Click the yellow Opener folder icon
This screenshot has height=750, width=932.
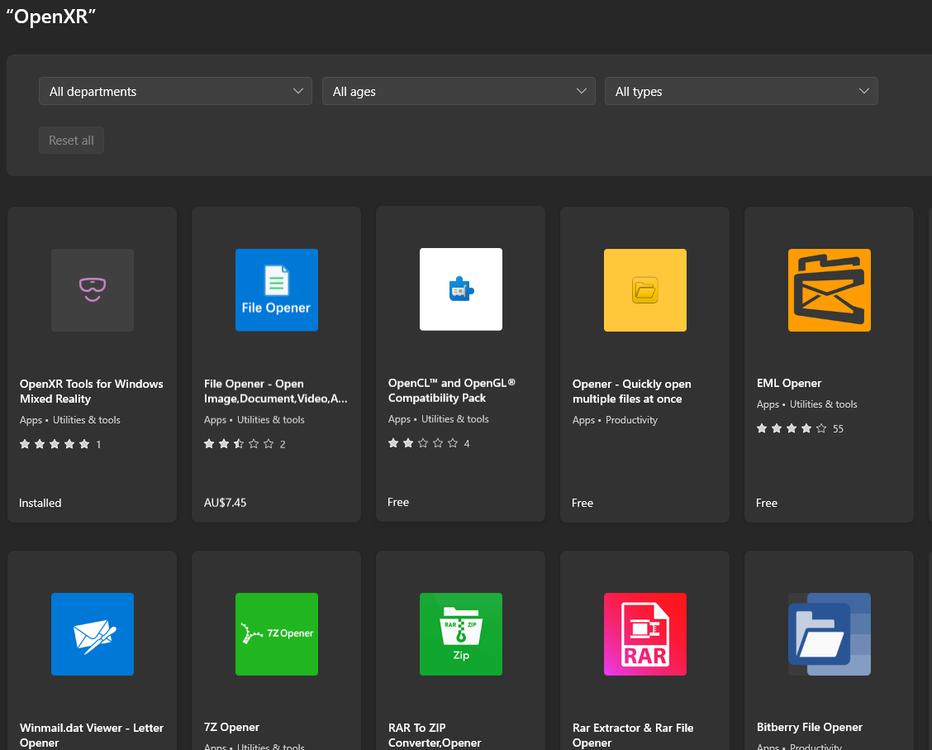tap(644, 290)
